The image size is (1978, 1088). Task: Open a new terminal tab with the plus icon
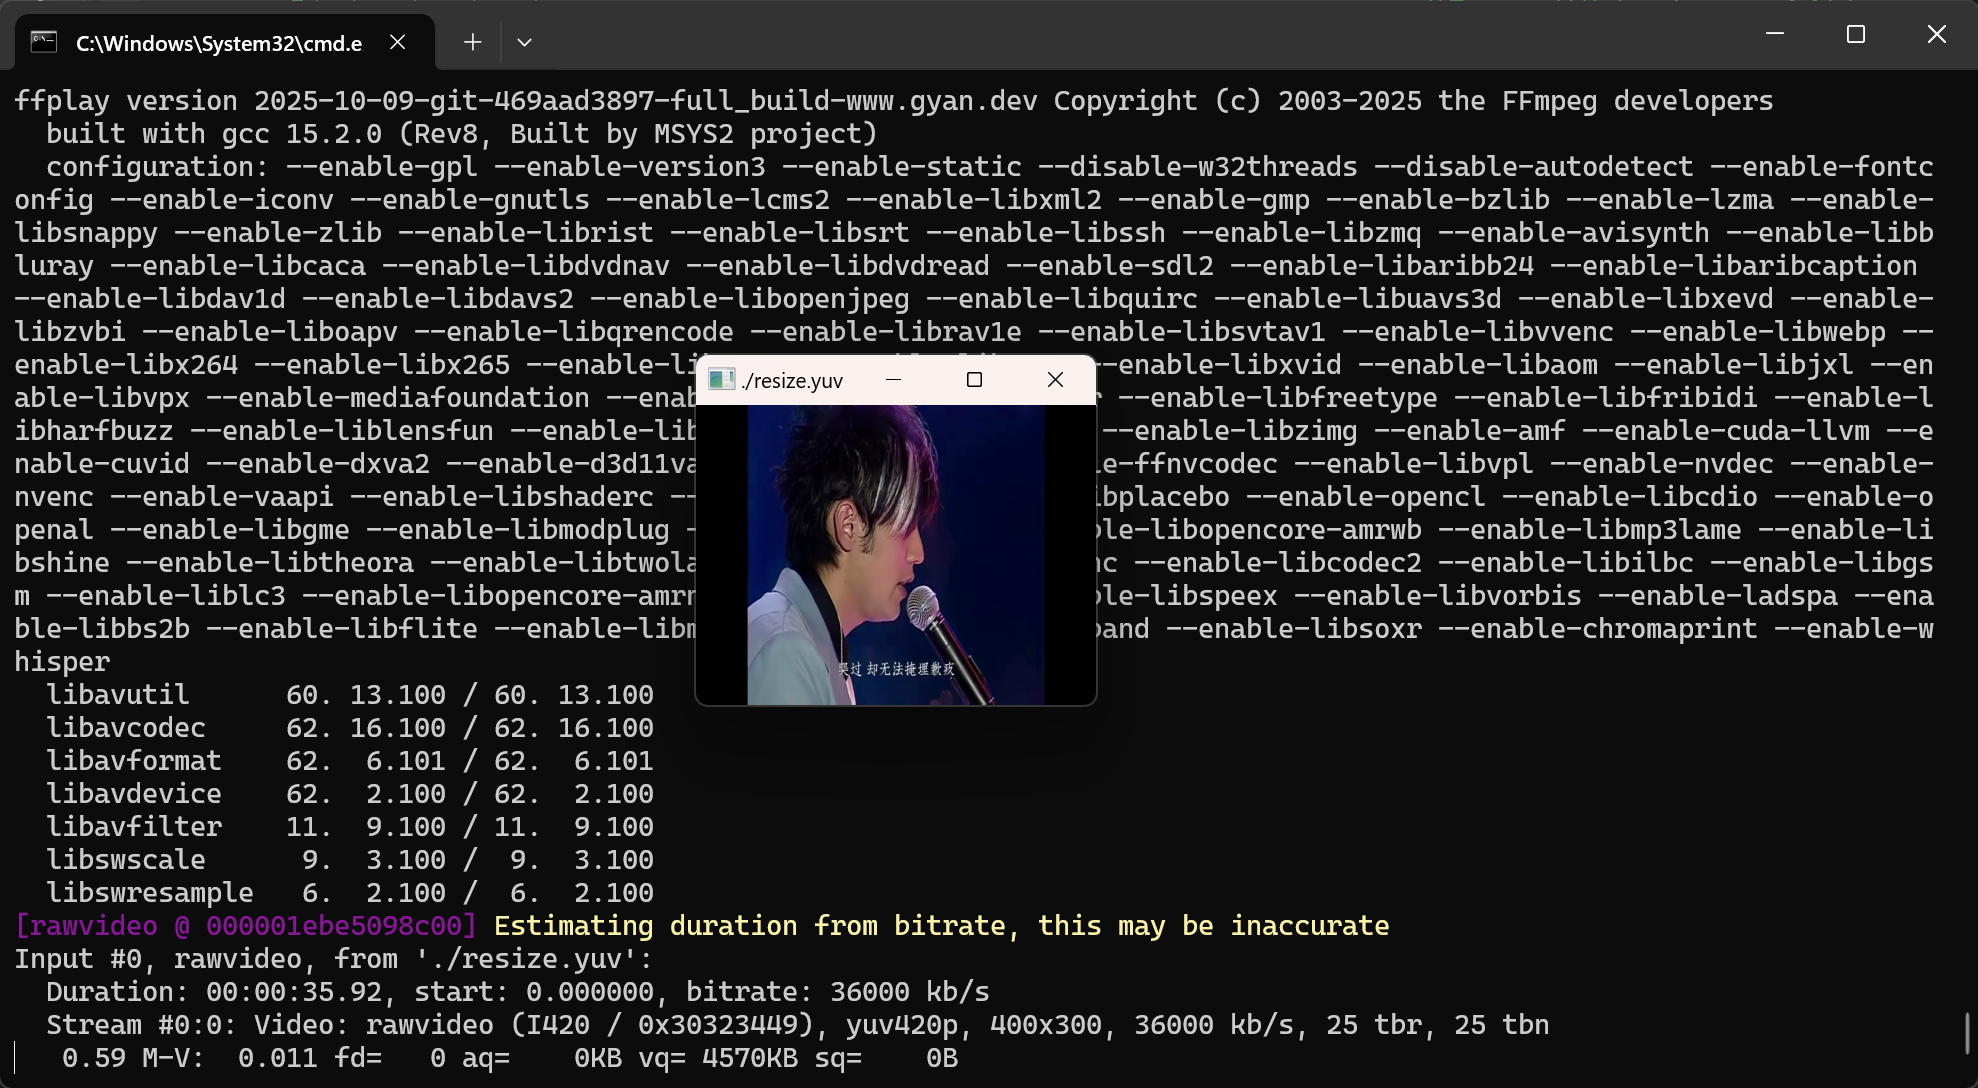pos(473,42)
